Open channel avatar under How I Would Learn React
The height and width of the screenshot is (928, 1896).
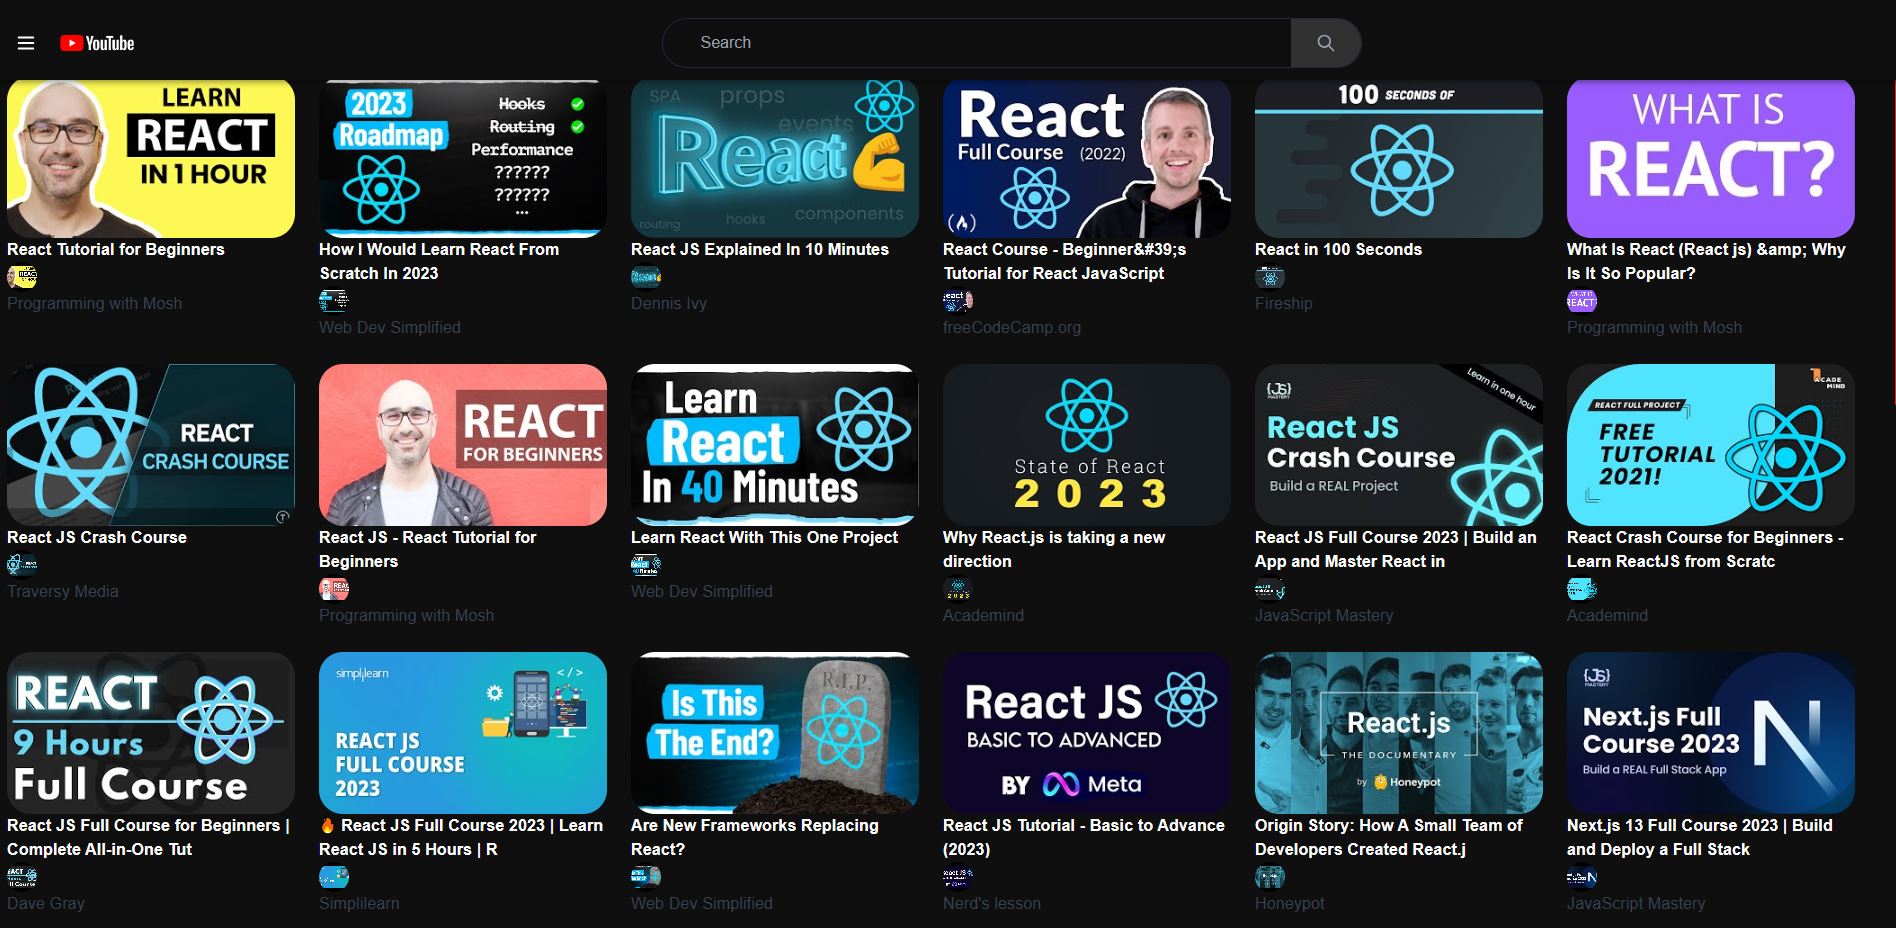tap(334, 301)
